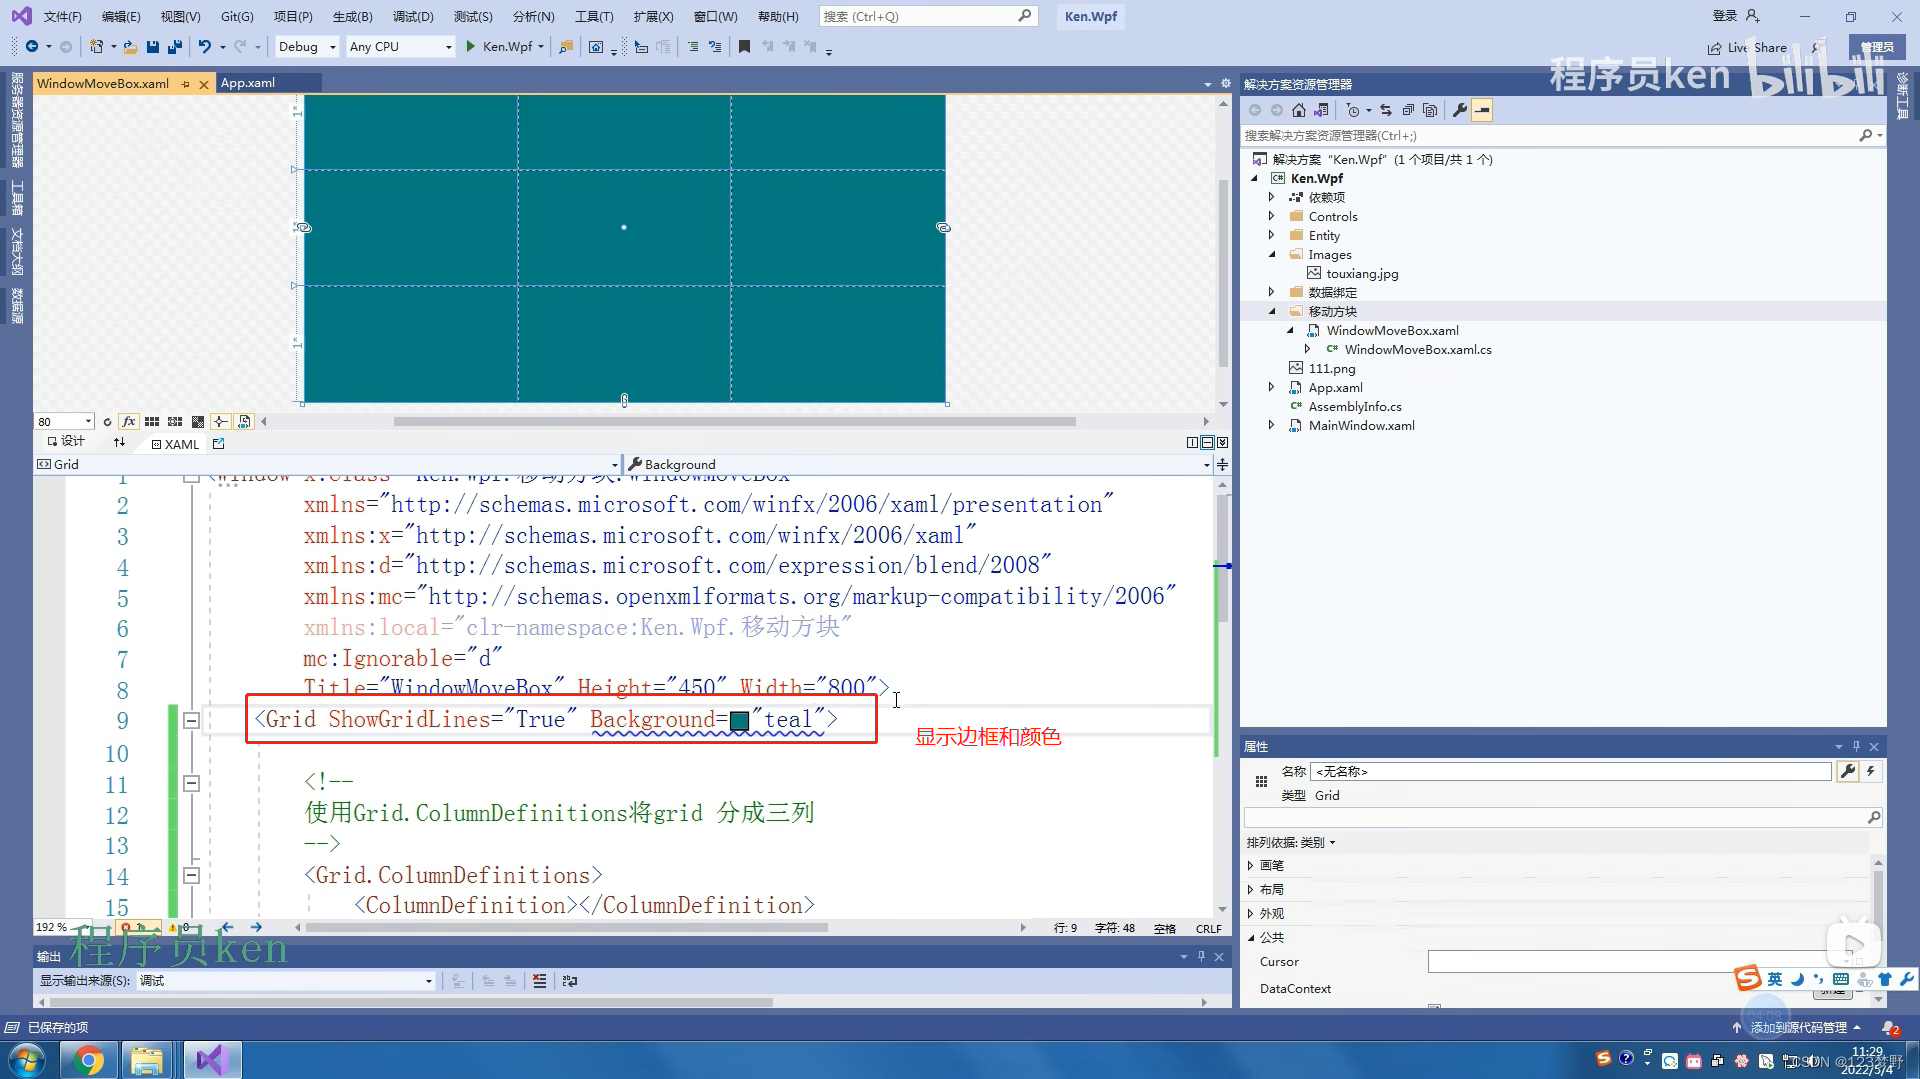Select touxiang.jpg file
Image resolution: width=1920 pixels, height=1079 pixels.
tap(1362, 273)
